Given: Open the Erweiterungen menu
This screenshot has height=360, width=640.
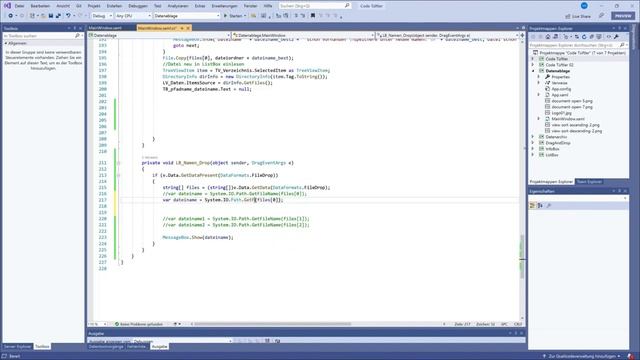Looking at the screenshot, I should pyautogui.click(x=224, y=6).
